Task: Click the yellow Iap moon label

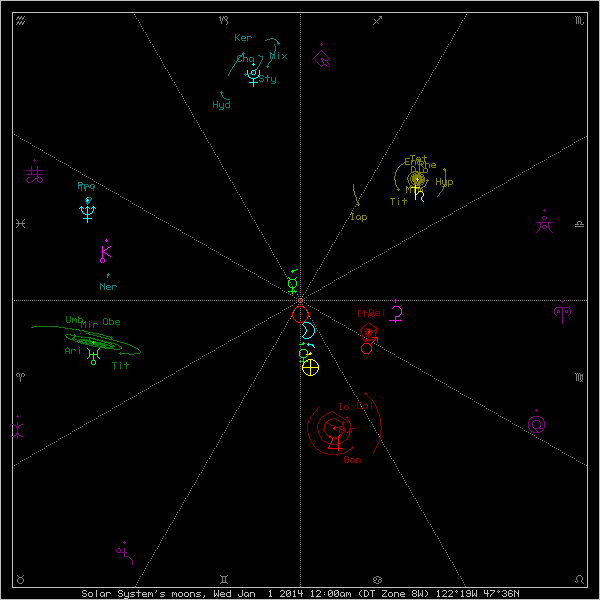Action: [357, 216]
